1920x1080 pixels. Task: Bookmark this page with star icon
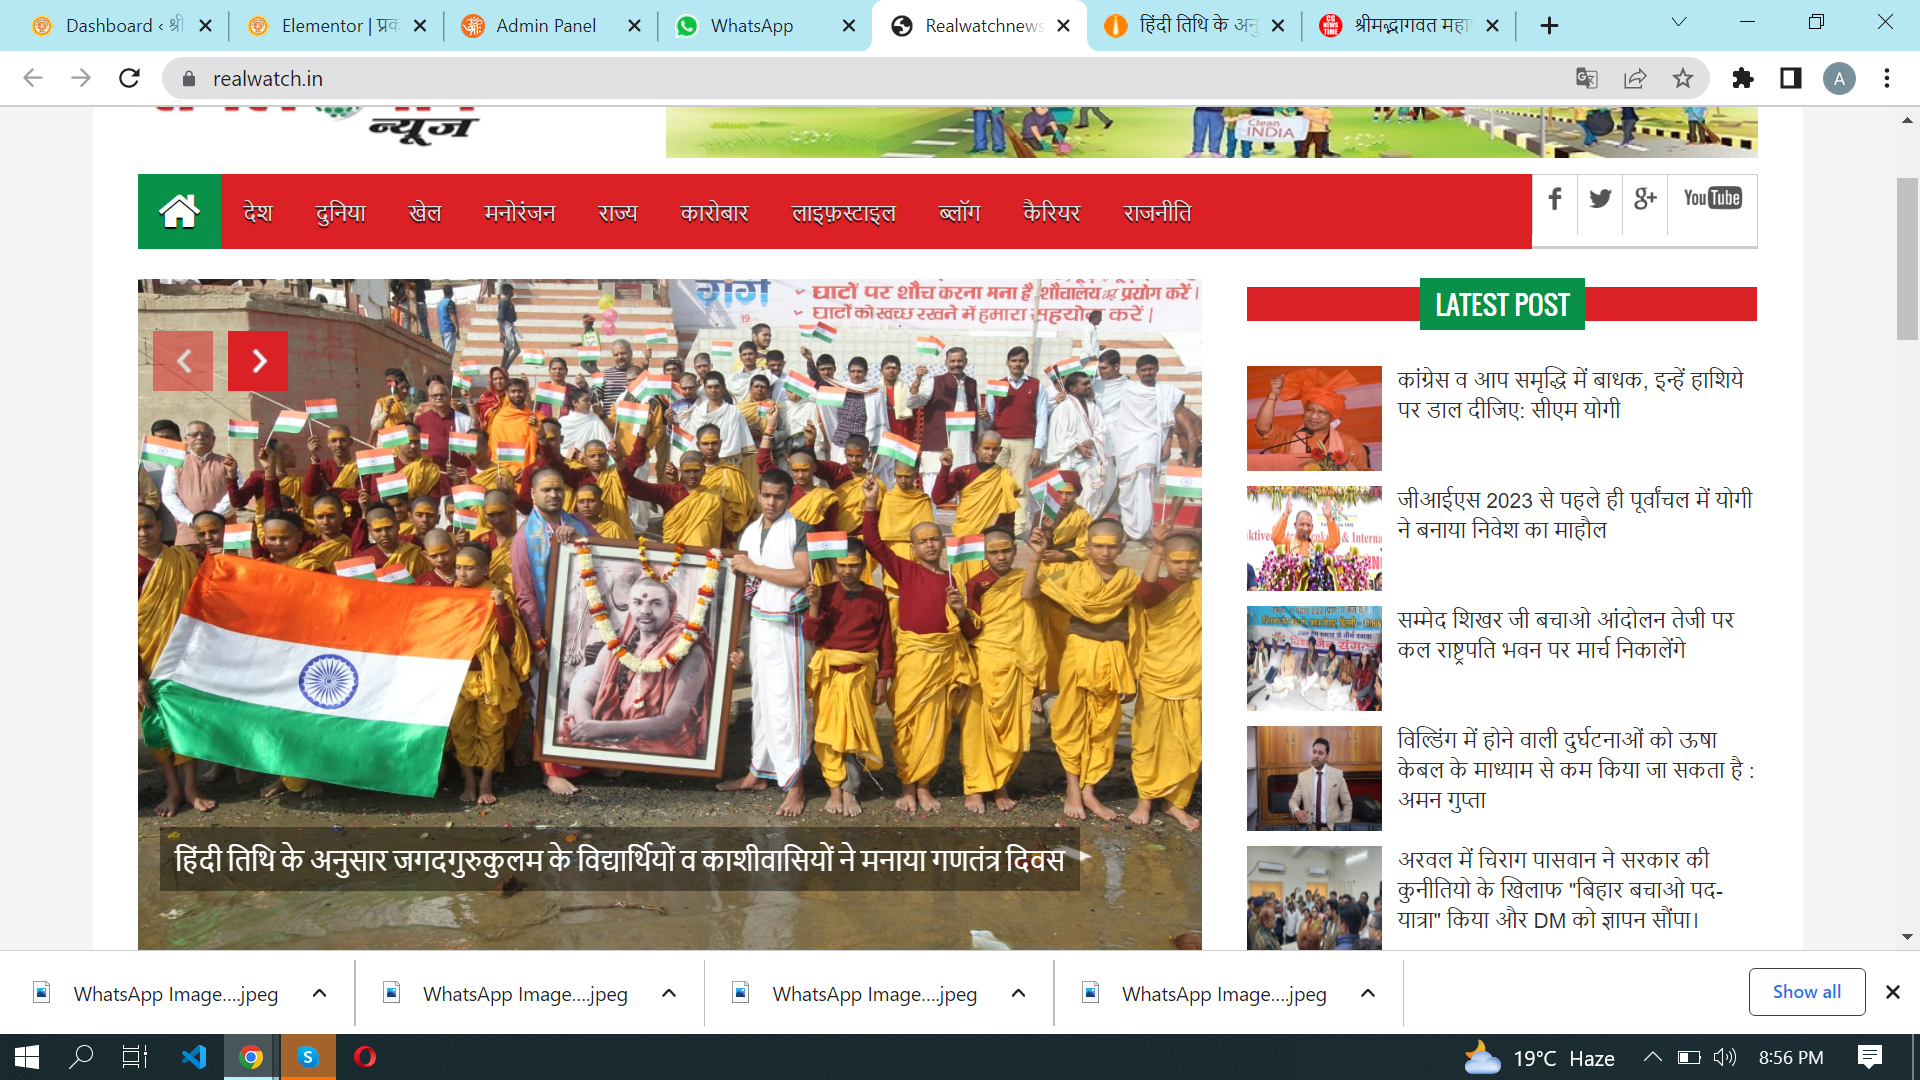(1683, 78)
